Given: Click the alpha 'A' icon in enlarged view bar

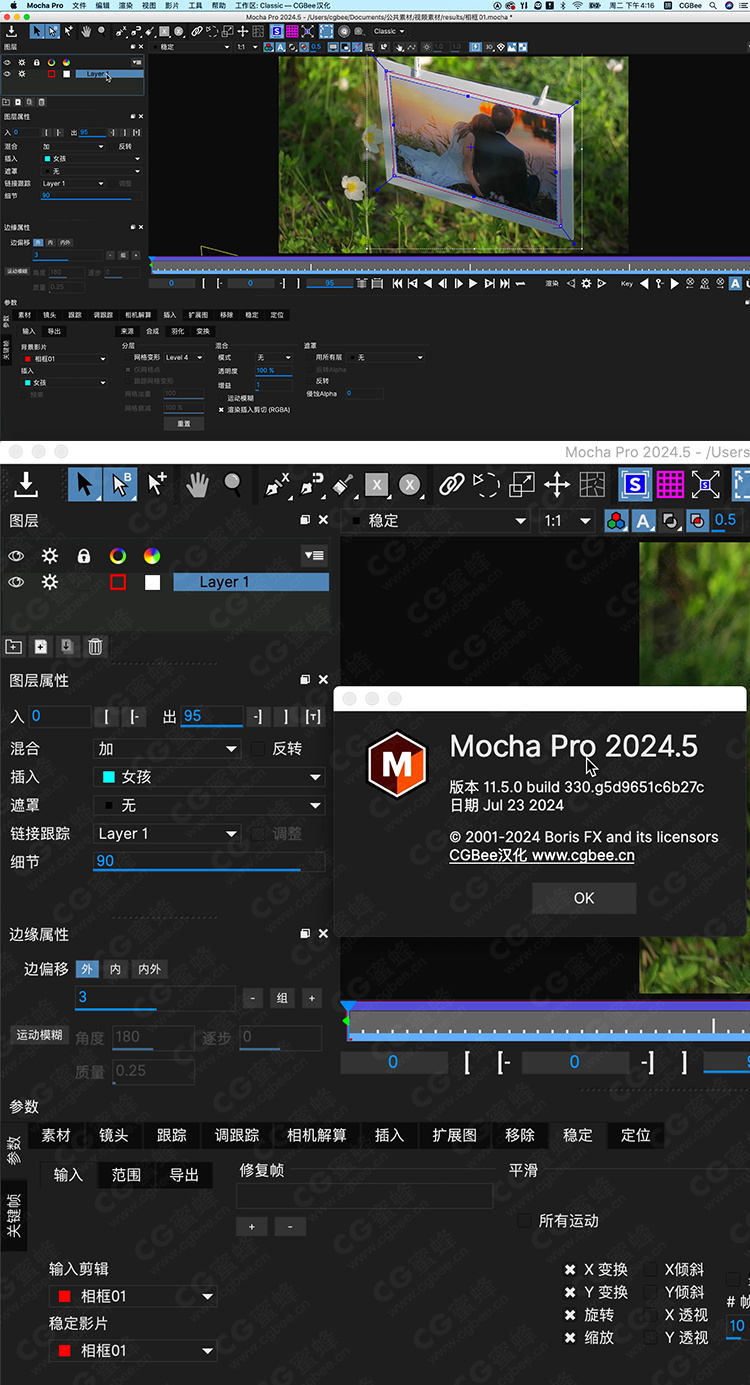Looking at the screenshot, I should [643, 520].
